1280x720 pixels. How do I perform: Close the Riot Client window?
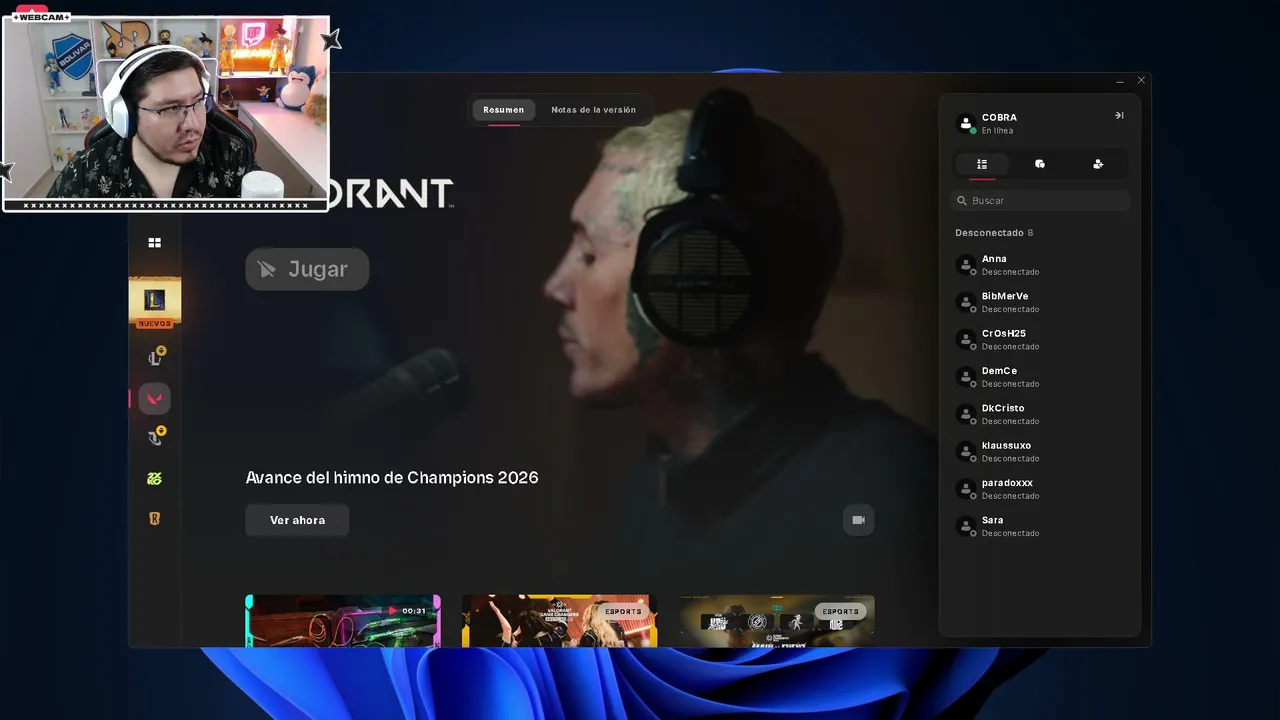click(x=1141, y=80)
